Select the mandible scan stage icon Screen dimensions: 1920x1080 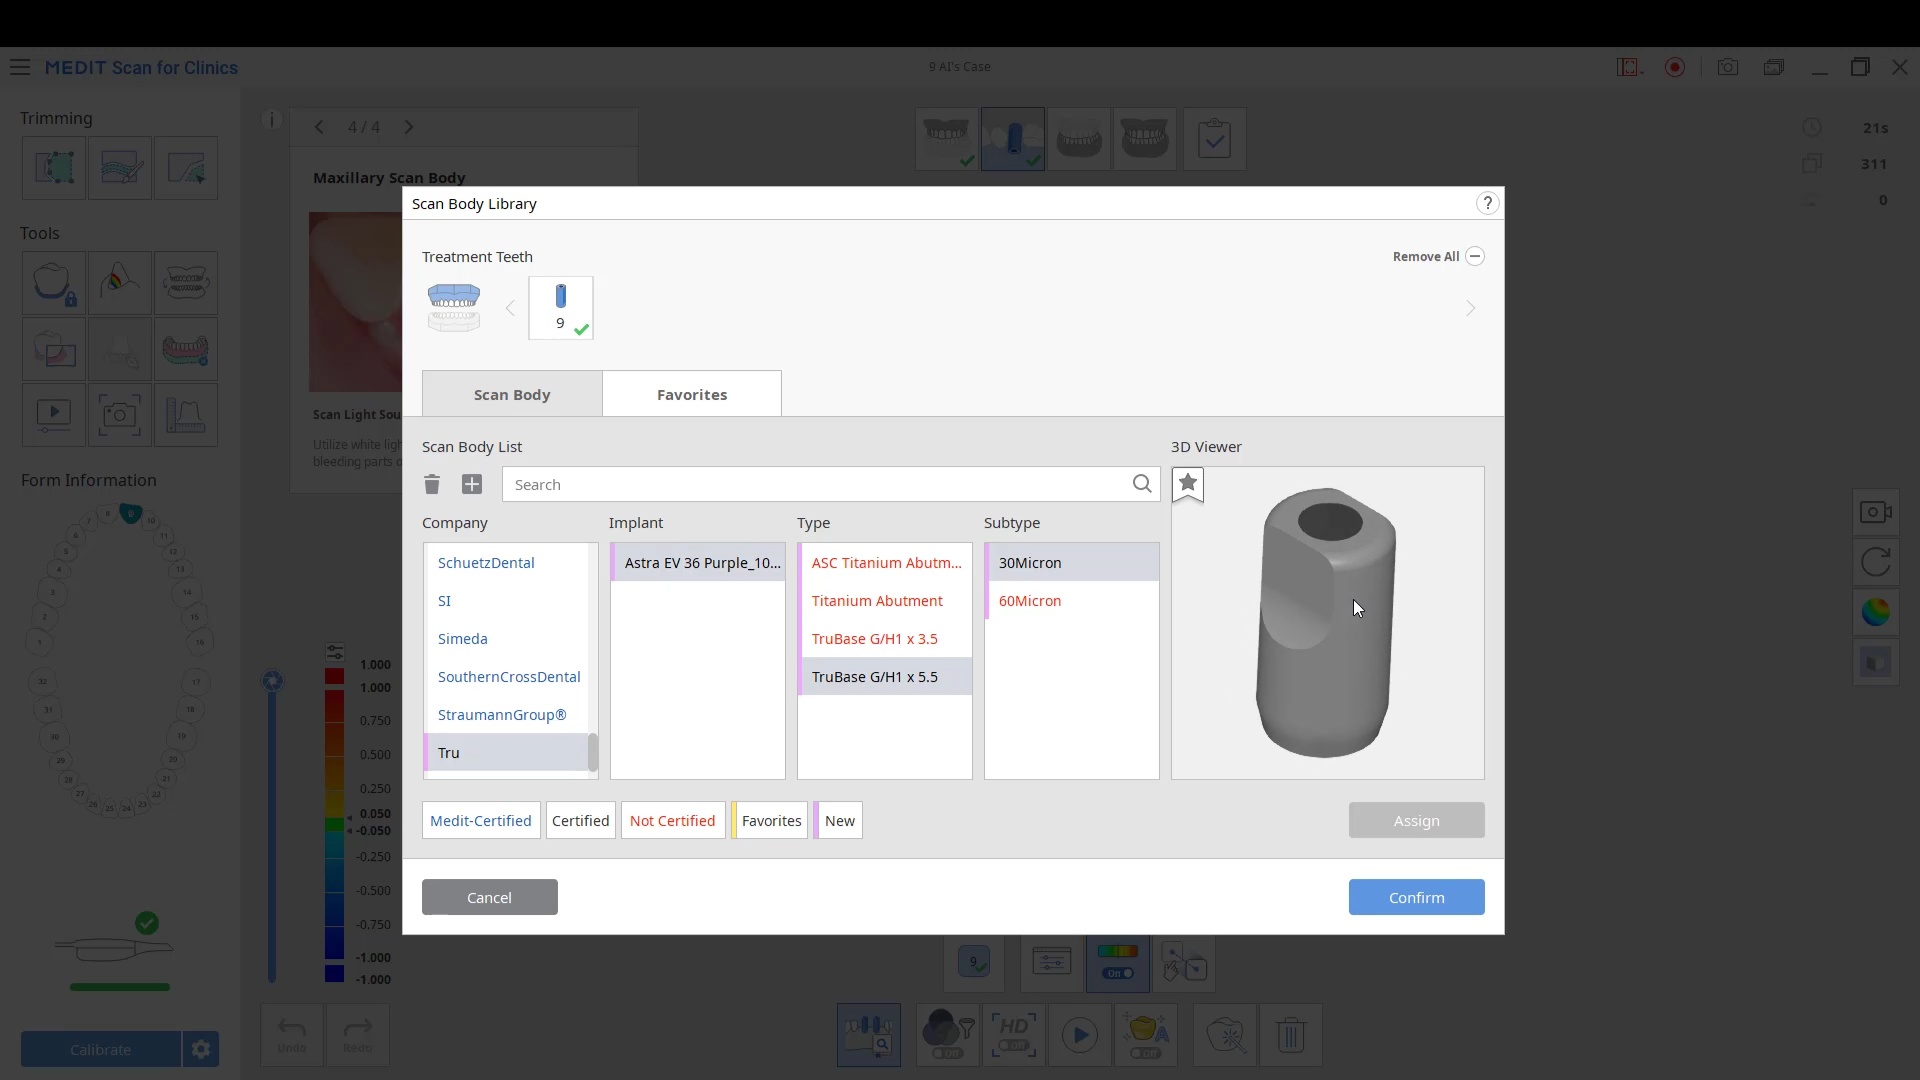point(1079,139)
